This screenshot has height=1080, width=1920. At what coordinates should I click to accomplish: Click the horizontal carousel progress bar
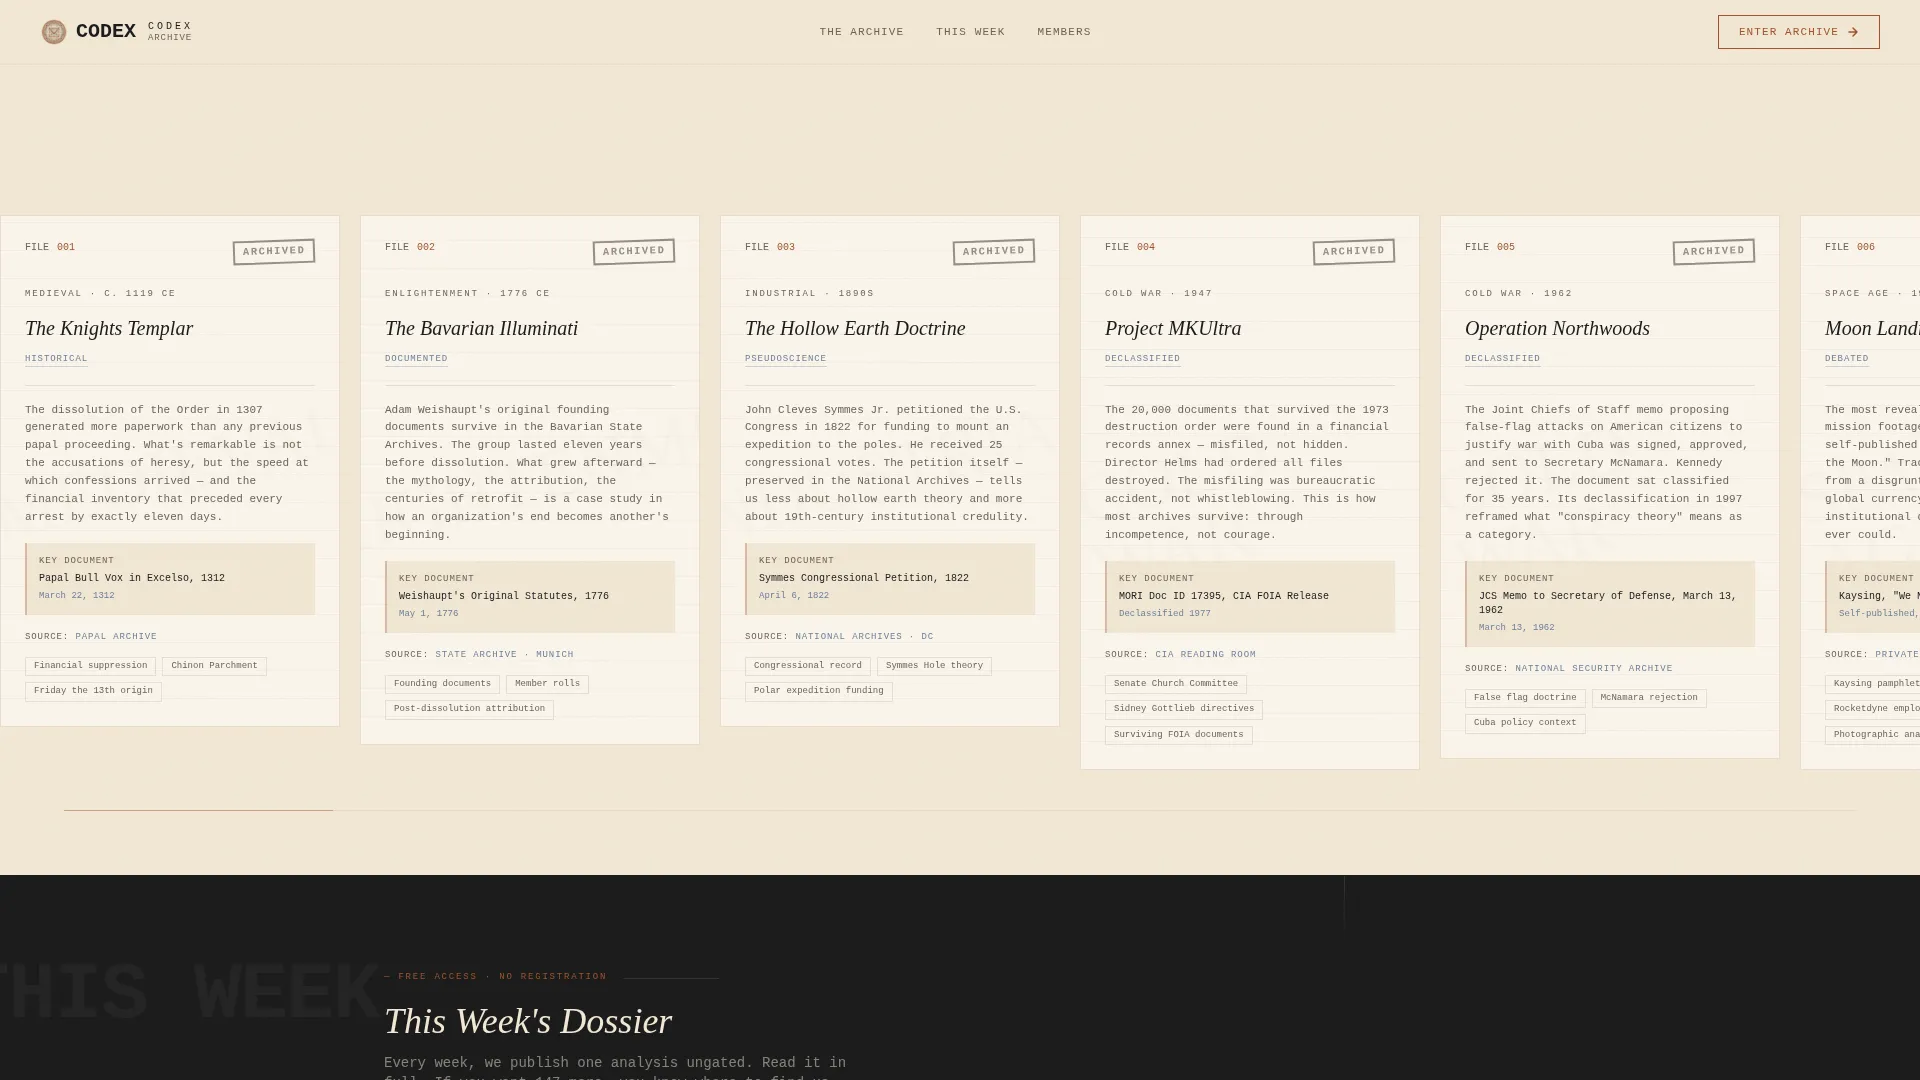pos(959,810)
